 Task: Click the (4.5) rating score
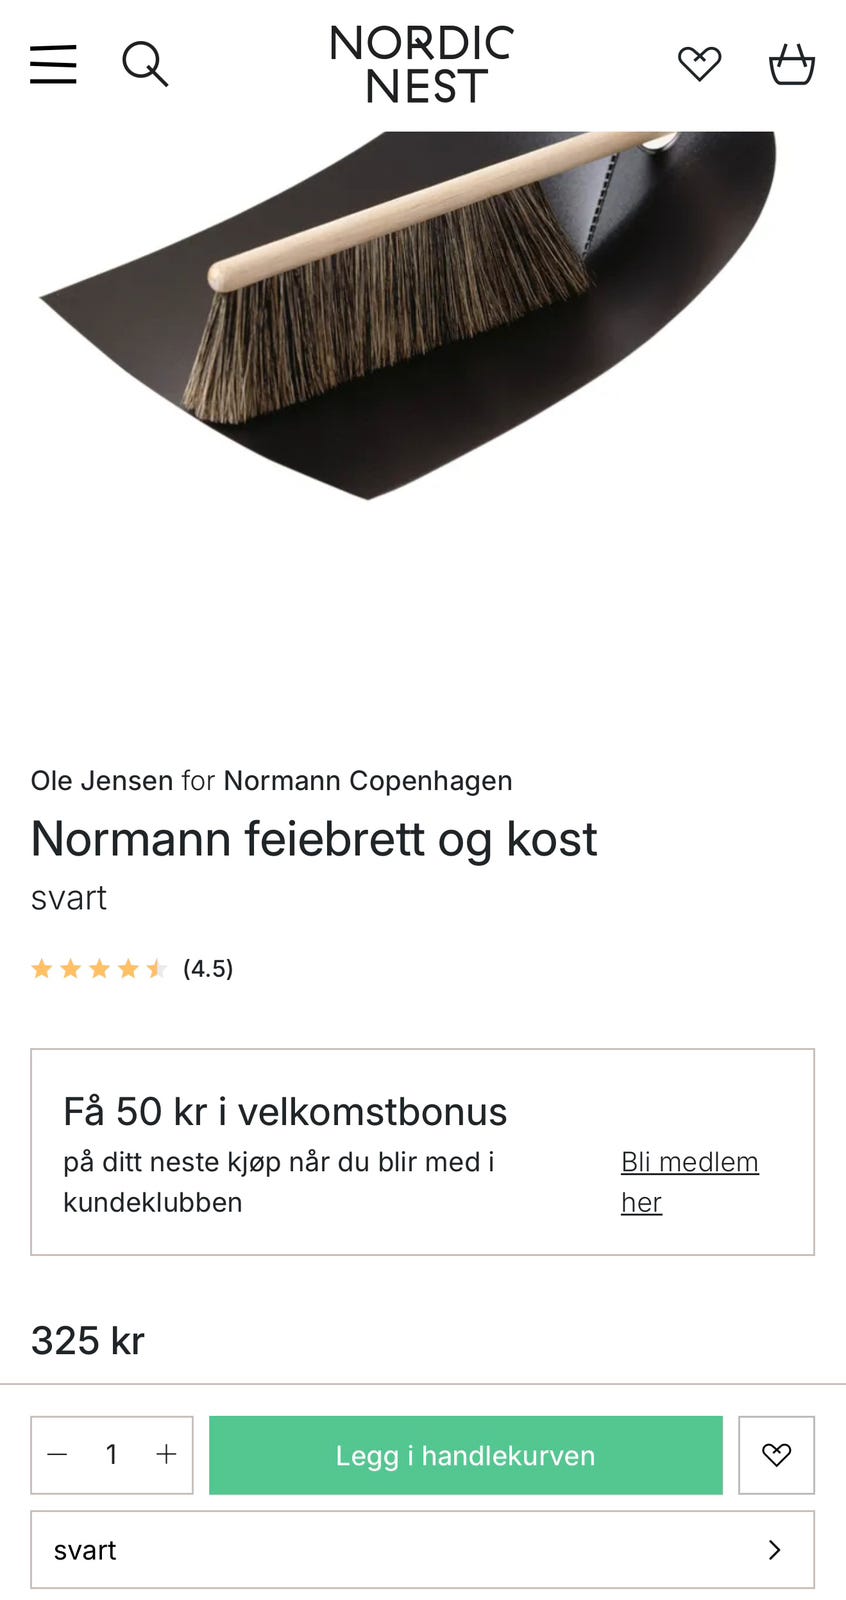point(208,968)
